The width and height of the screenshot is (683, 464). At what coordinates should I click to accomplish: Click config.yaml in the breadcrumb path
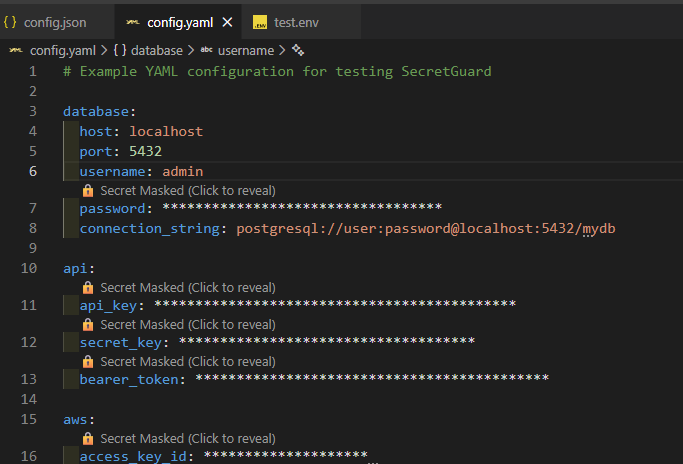click(63, 51)
